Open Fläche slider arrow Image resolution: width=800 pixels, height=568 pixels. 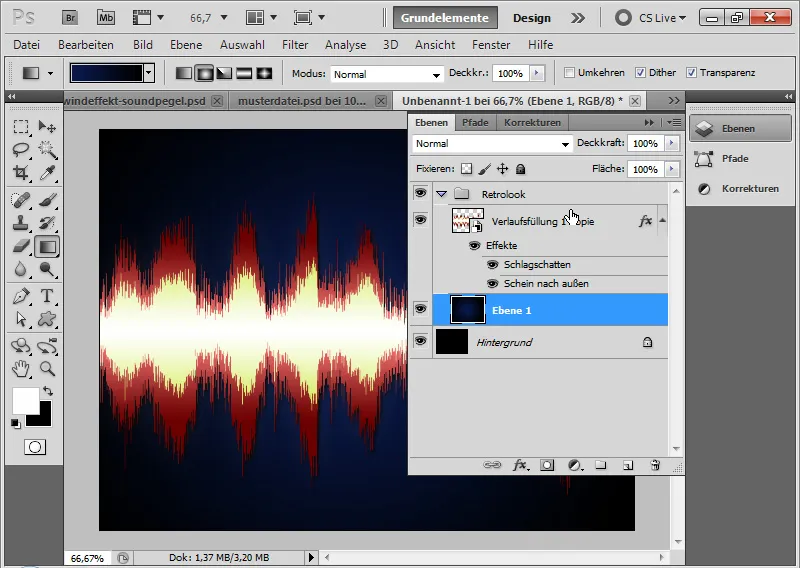tap(671, 169)
